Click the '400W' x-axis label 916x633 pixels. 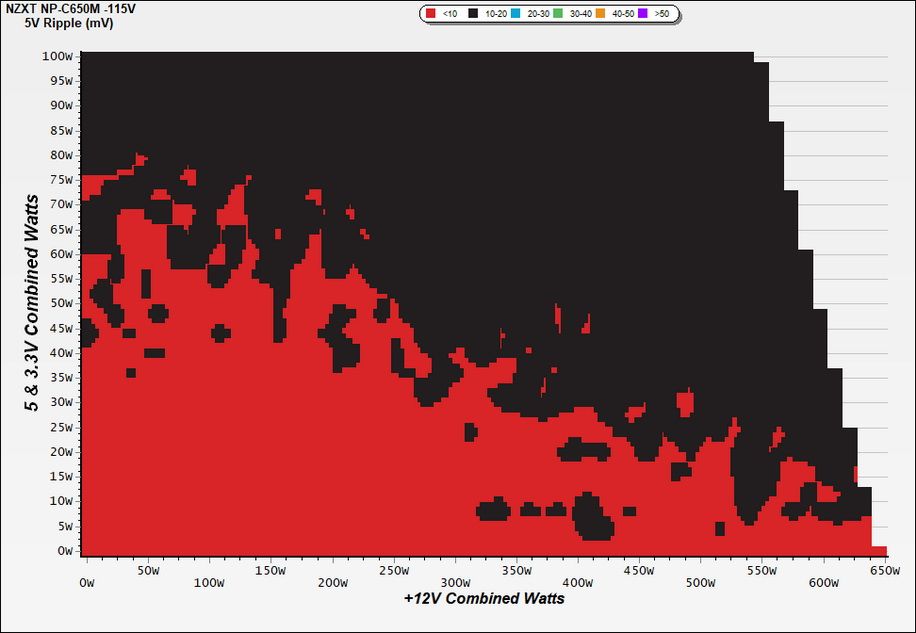click(578, 583)
